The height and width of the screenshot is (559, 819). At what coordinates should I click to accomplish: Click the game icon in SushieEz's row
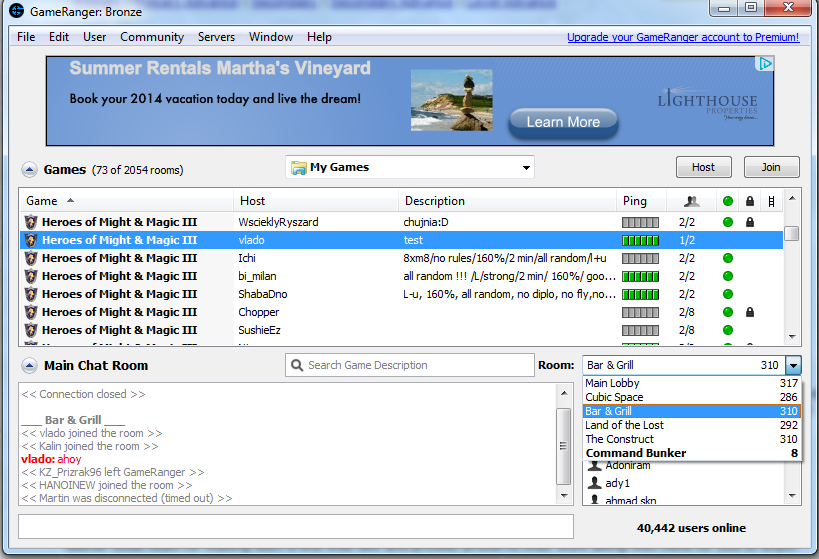31,330
